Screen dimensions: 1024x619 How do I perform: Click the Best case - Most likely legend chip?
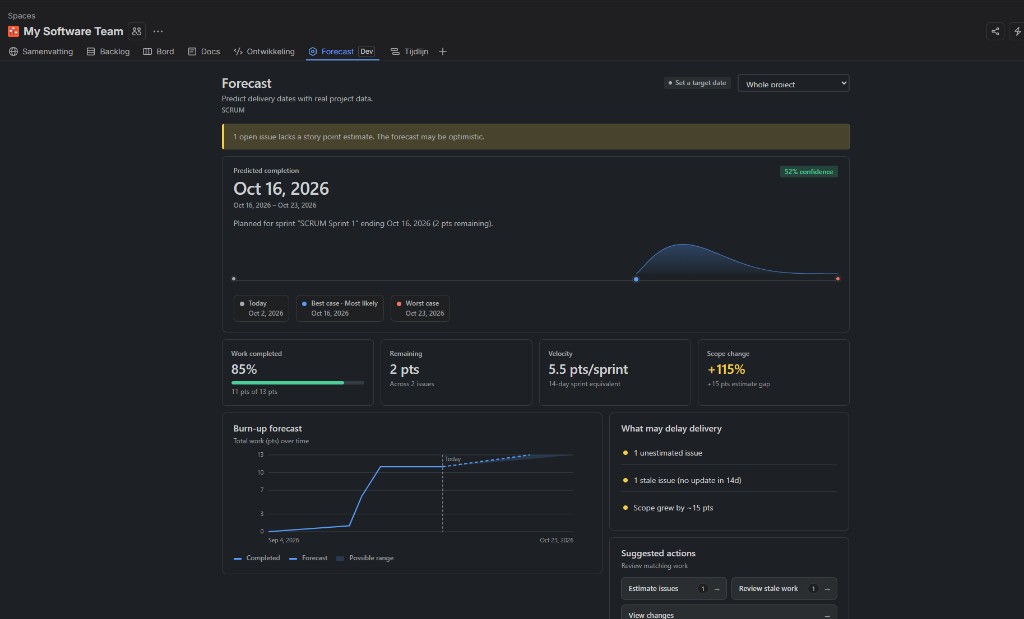340,308
